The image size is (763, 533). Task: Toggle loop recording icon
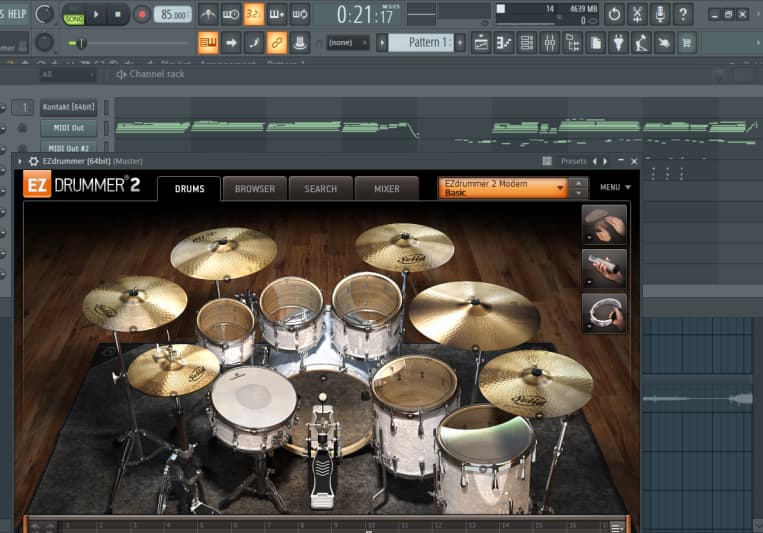tap(299, 14)
